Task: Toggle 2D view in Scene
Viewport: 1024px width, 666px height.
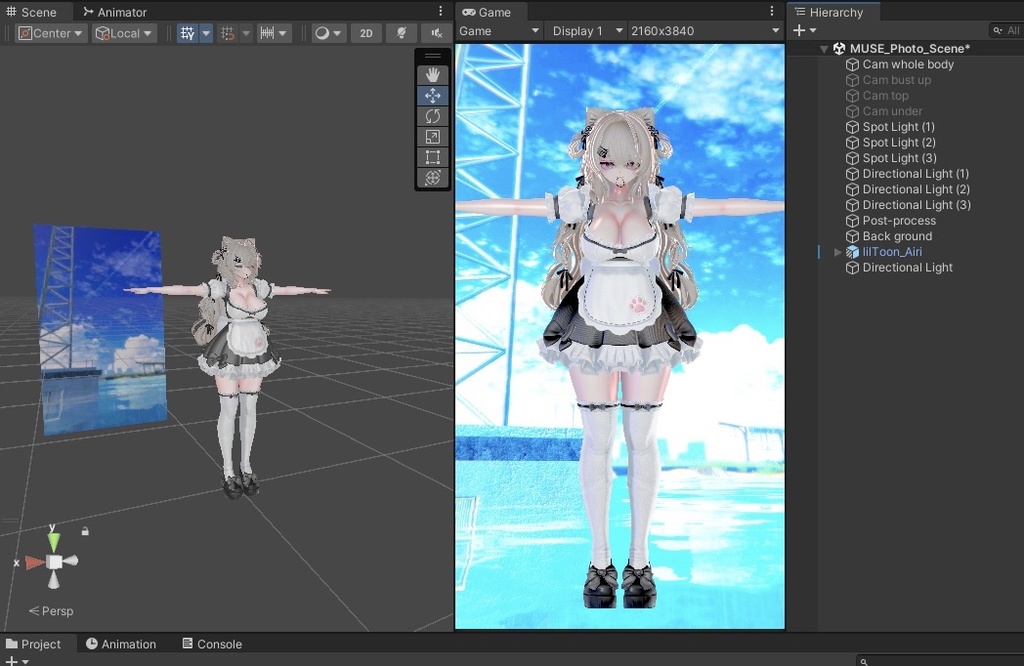Action: coord(366,33)
